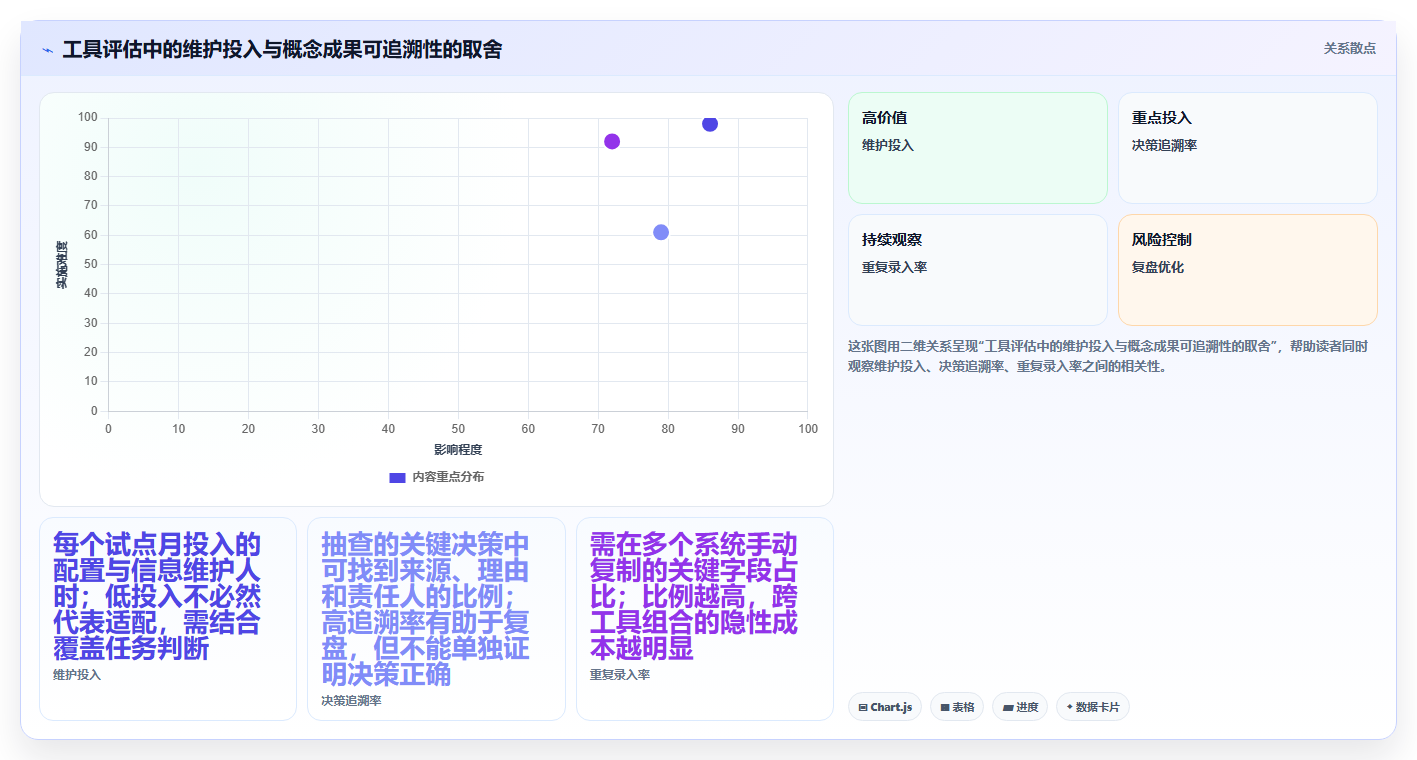Click the 内容重点分布 legend label
1417x760 pixels.
pos(448,478)
